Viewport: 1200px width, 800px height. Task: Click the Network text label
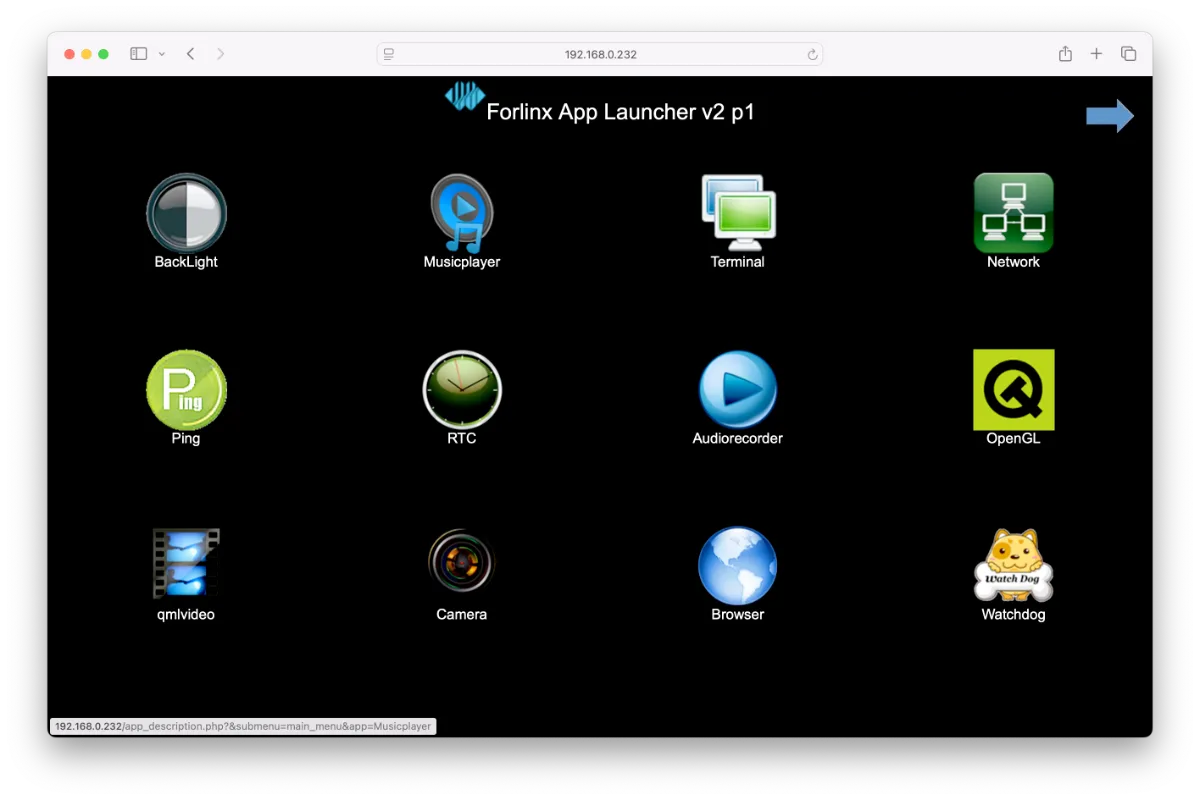(1013, 262)
